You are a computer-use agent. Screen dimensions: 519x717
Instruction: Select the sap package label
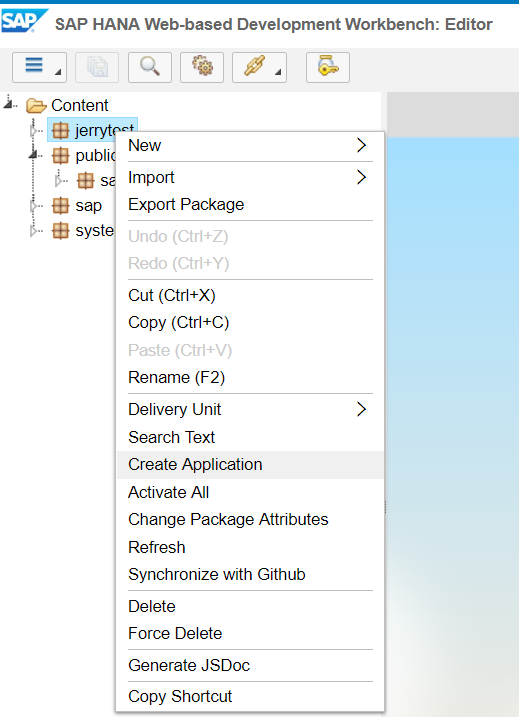89,206
